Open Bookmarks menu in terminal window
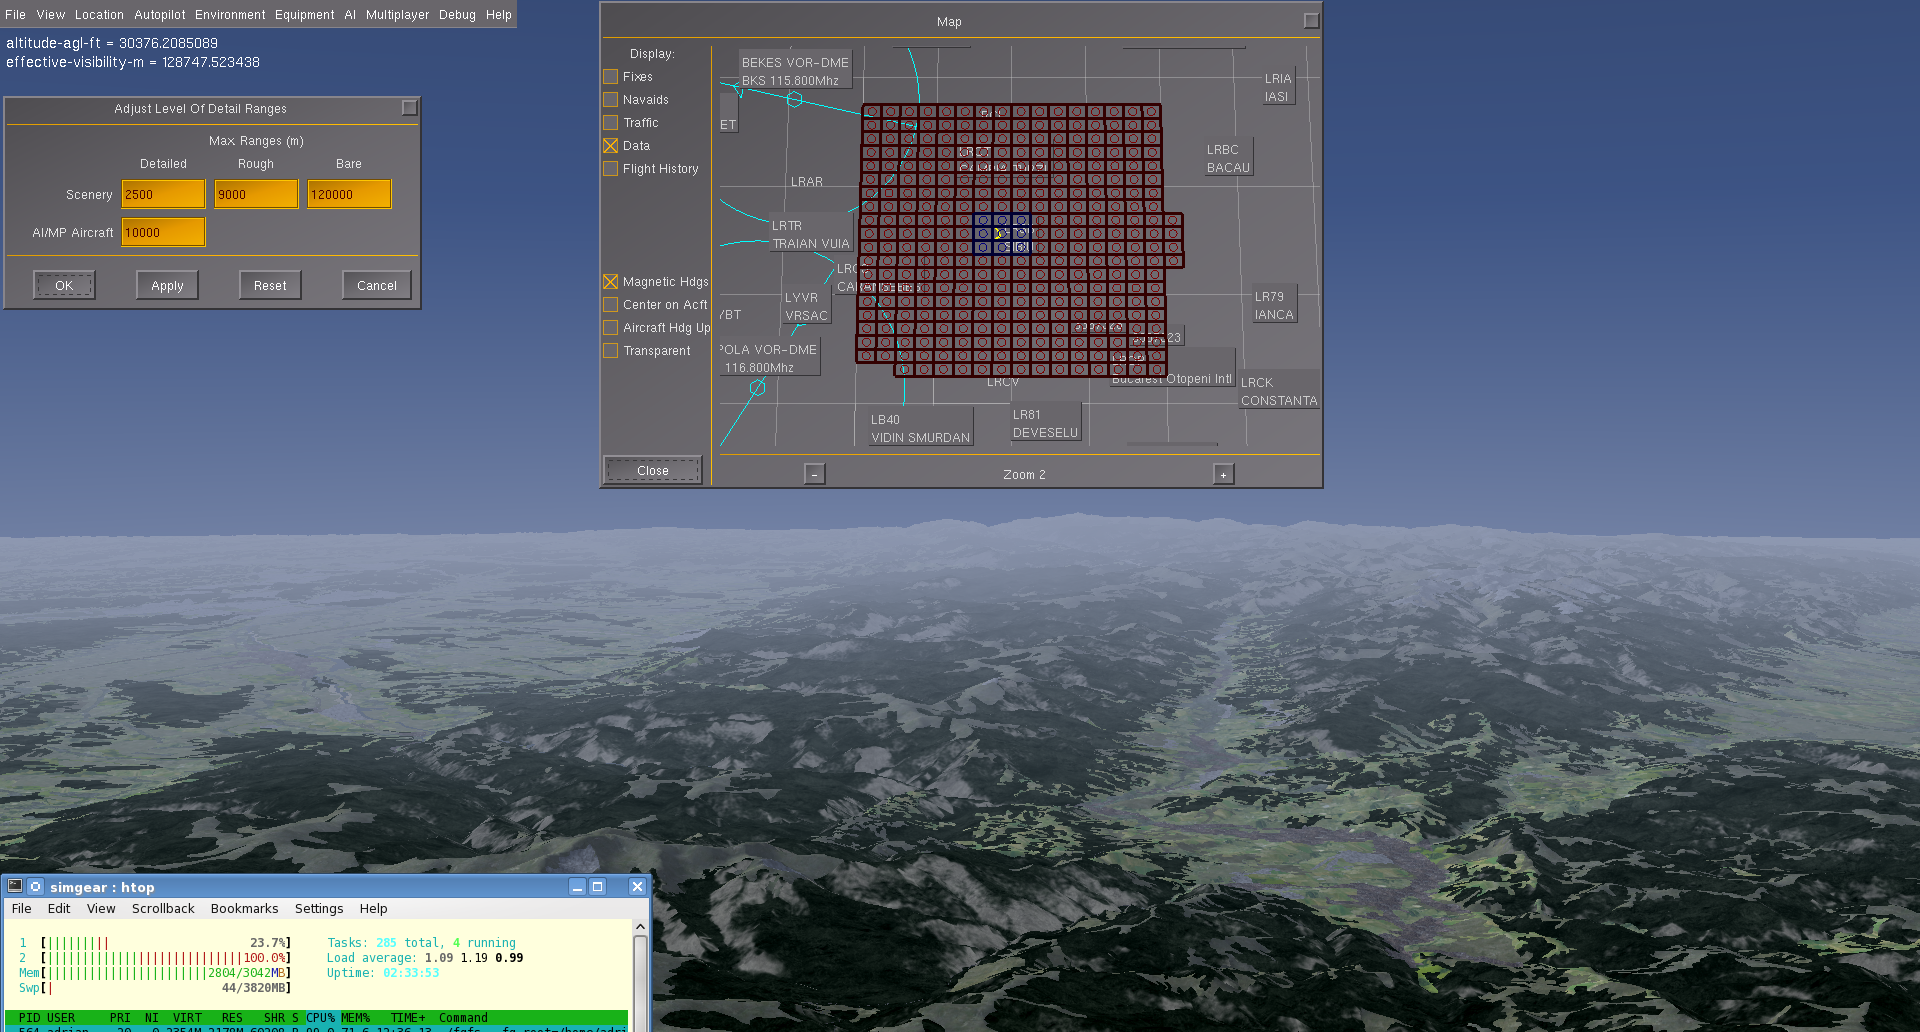The height and width of the screenshot is (1032, 1920). (x=244, y=908)
